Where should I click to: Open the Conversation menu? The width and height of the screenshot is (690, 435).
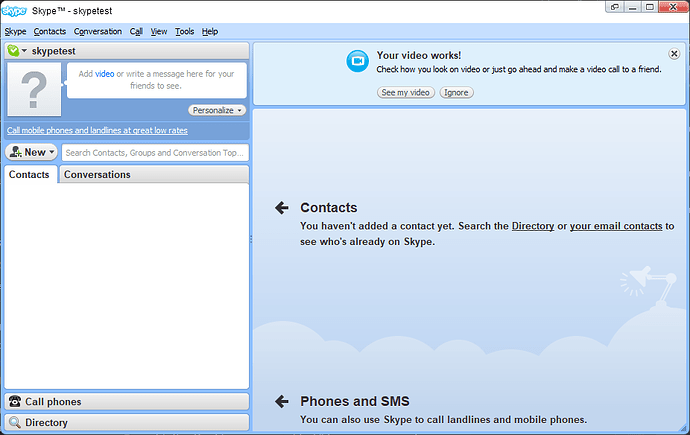pyautogui.click(x=98, y=32)
